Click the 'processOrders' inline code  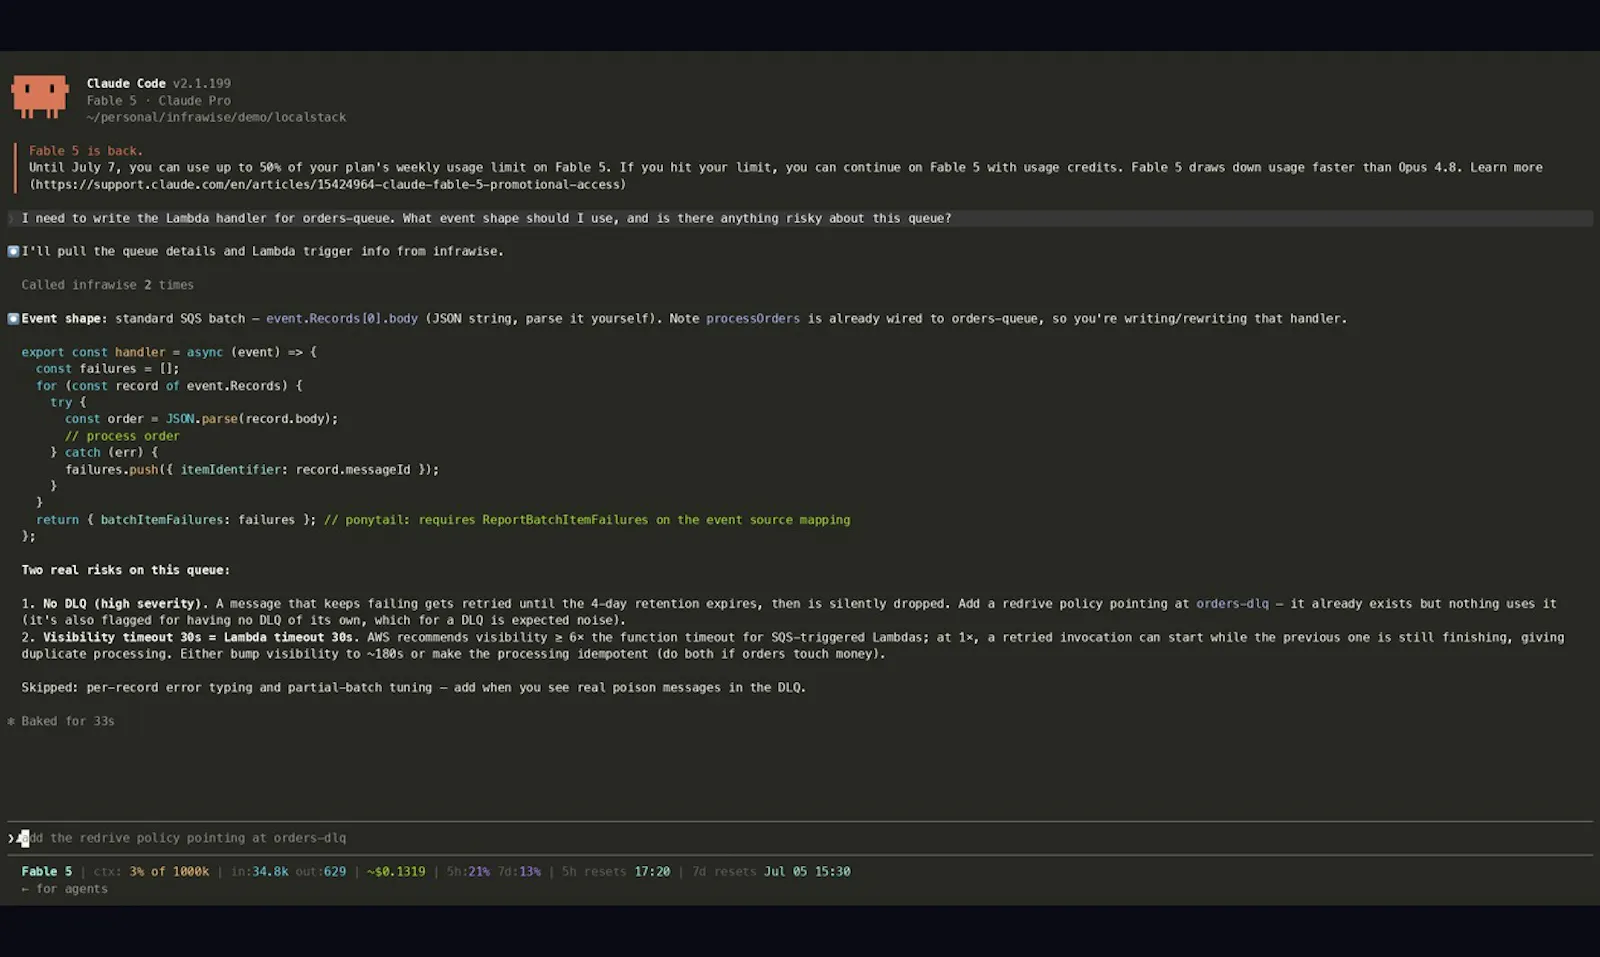pyautogui.click(x=753, y=318)
